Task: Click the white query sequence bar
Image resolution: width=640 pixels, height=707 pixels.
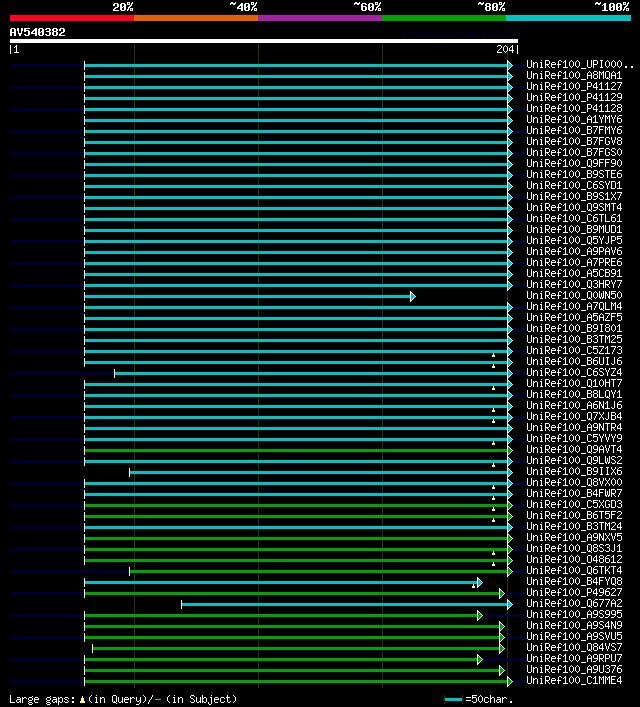Action: (264, 41)
